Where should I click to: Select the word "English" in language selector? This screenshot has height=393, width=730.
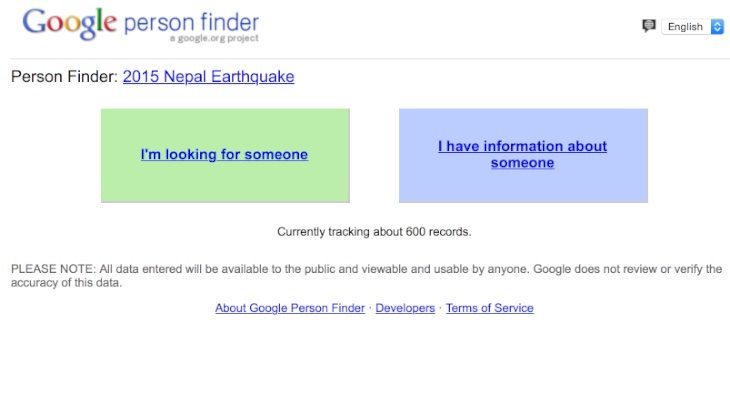click(685, 27)
